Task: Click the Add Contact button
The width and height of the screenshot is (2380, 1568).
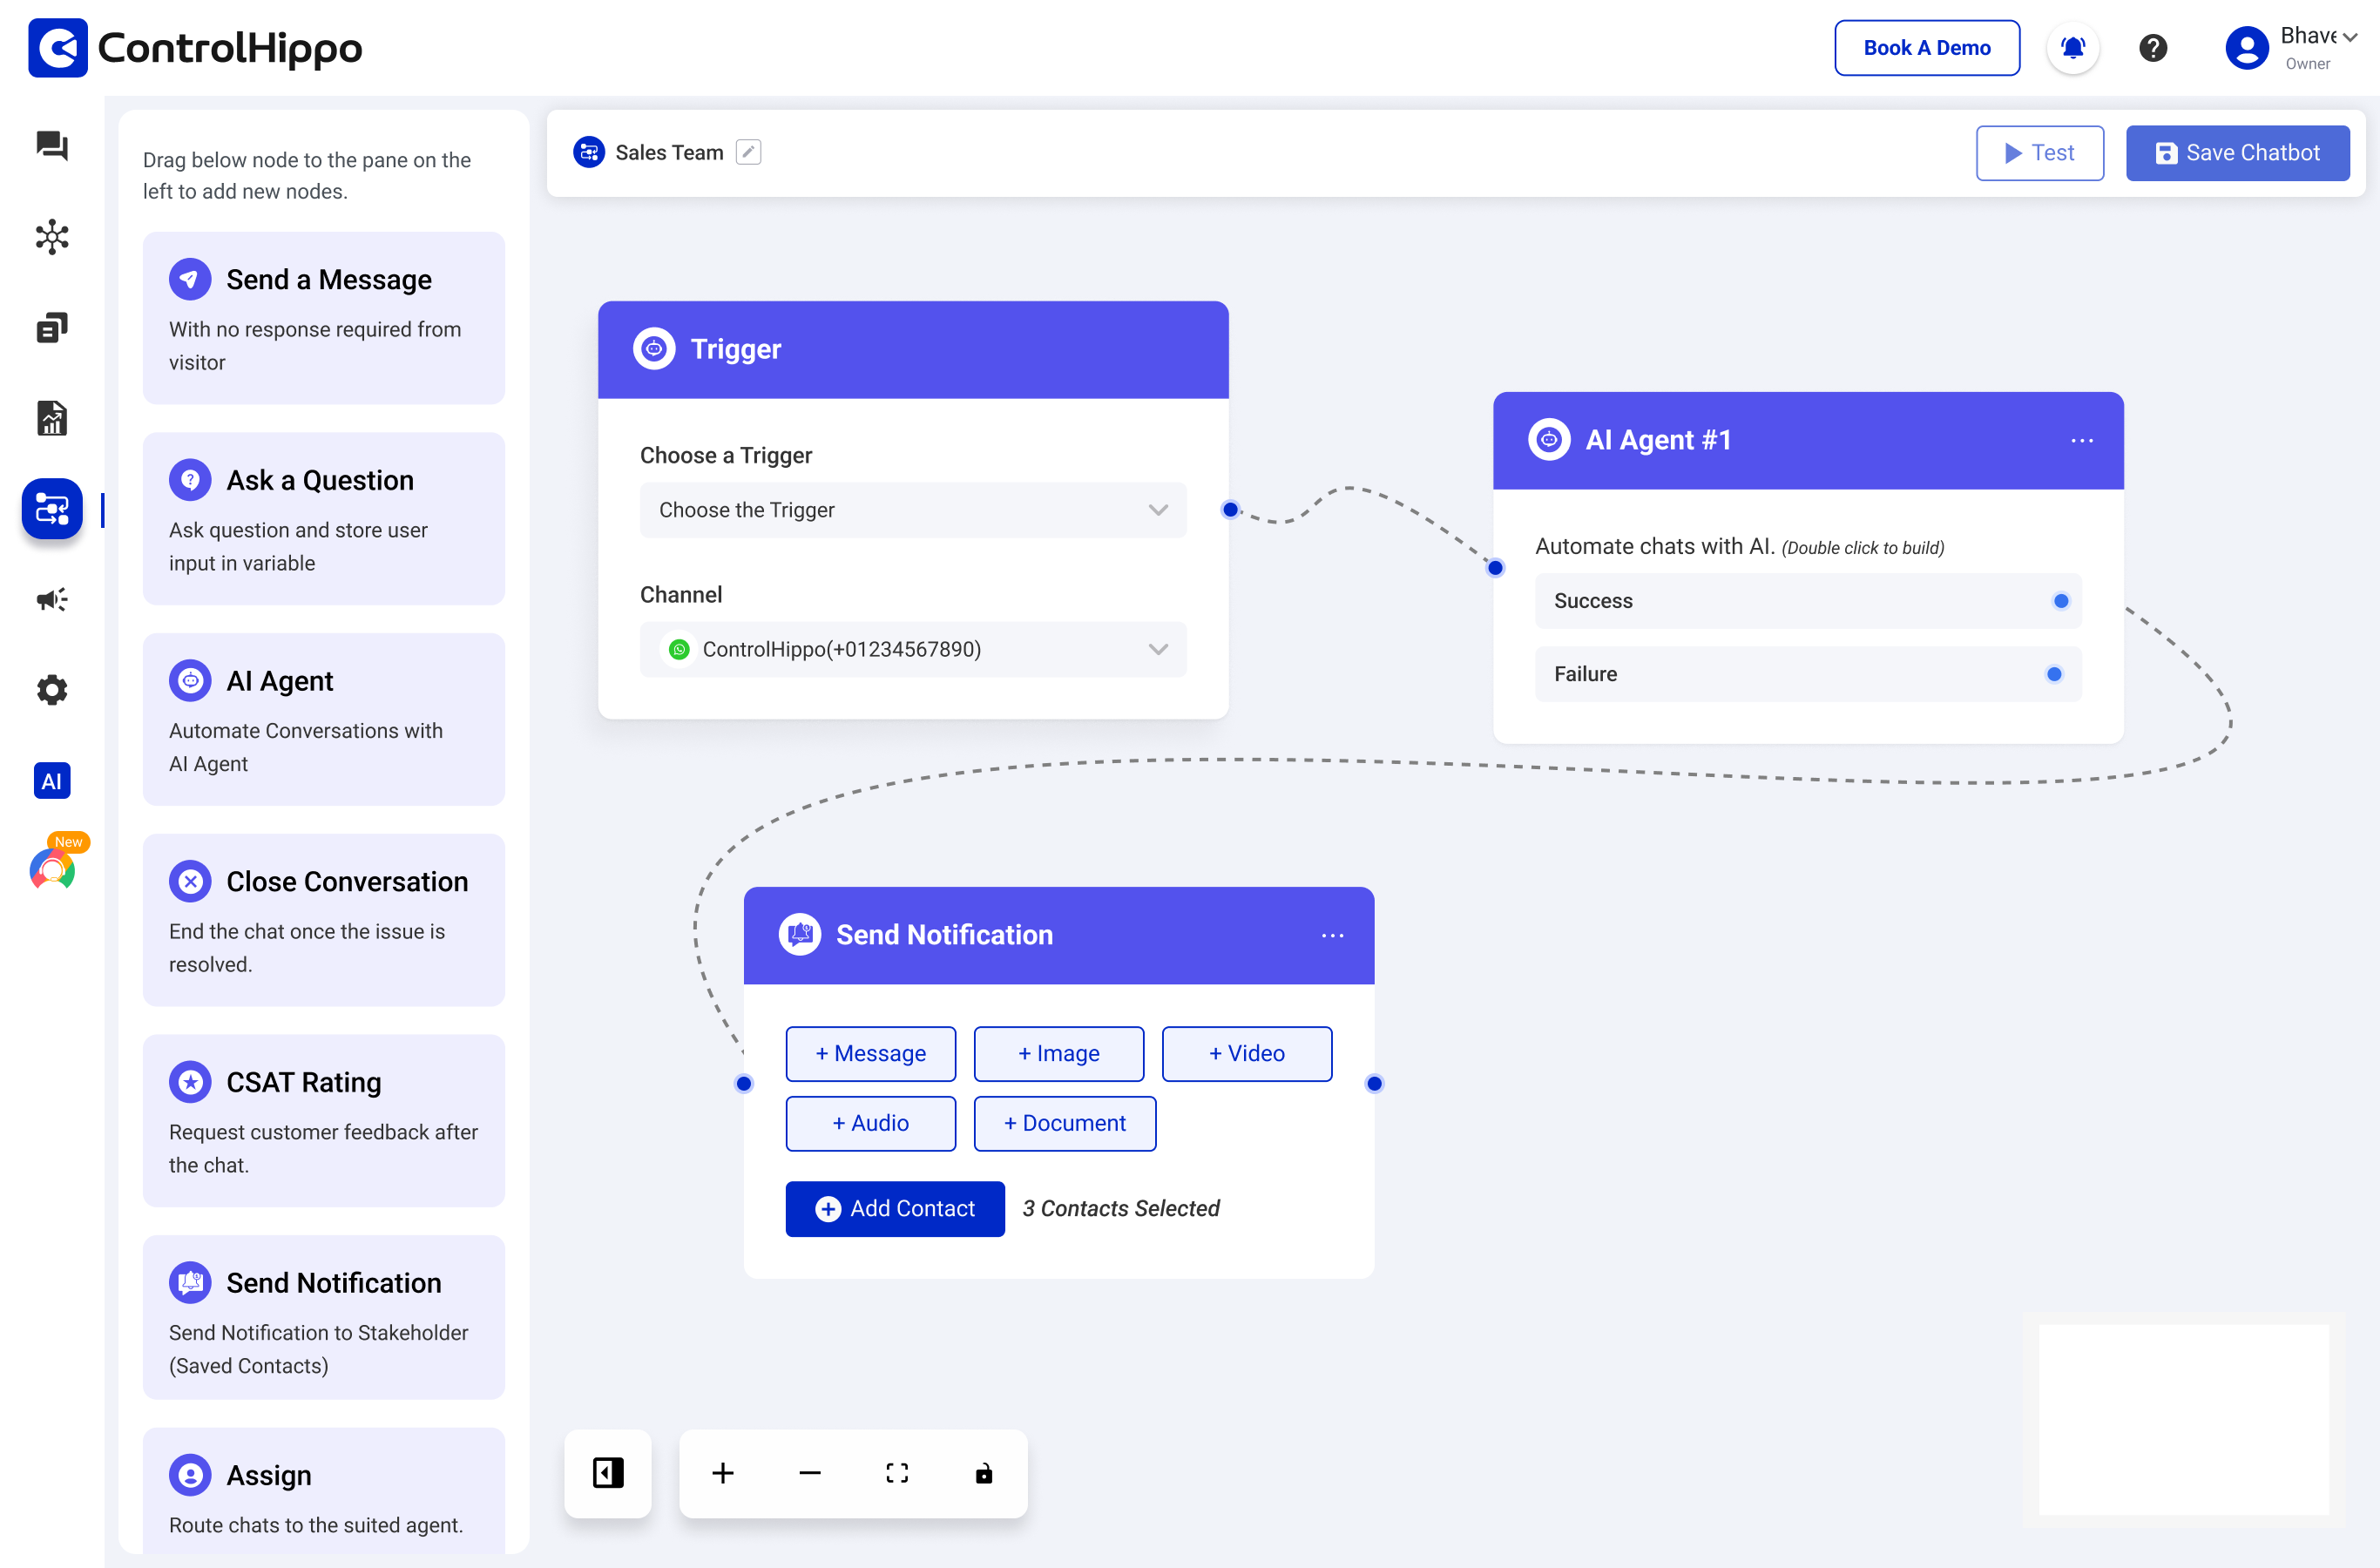Action: click(894, 1208)
